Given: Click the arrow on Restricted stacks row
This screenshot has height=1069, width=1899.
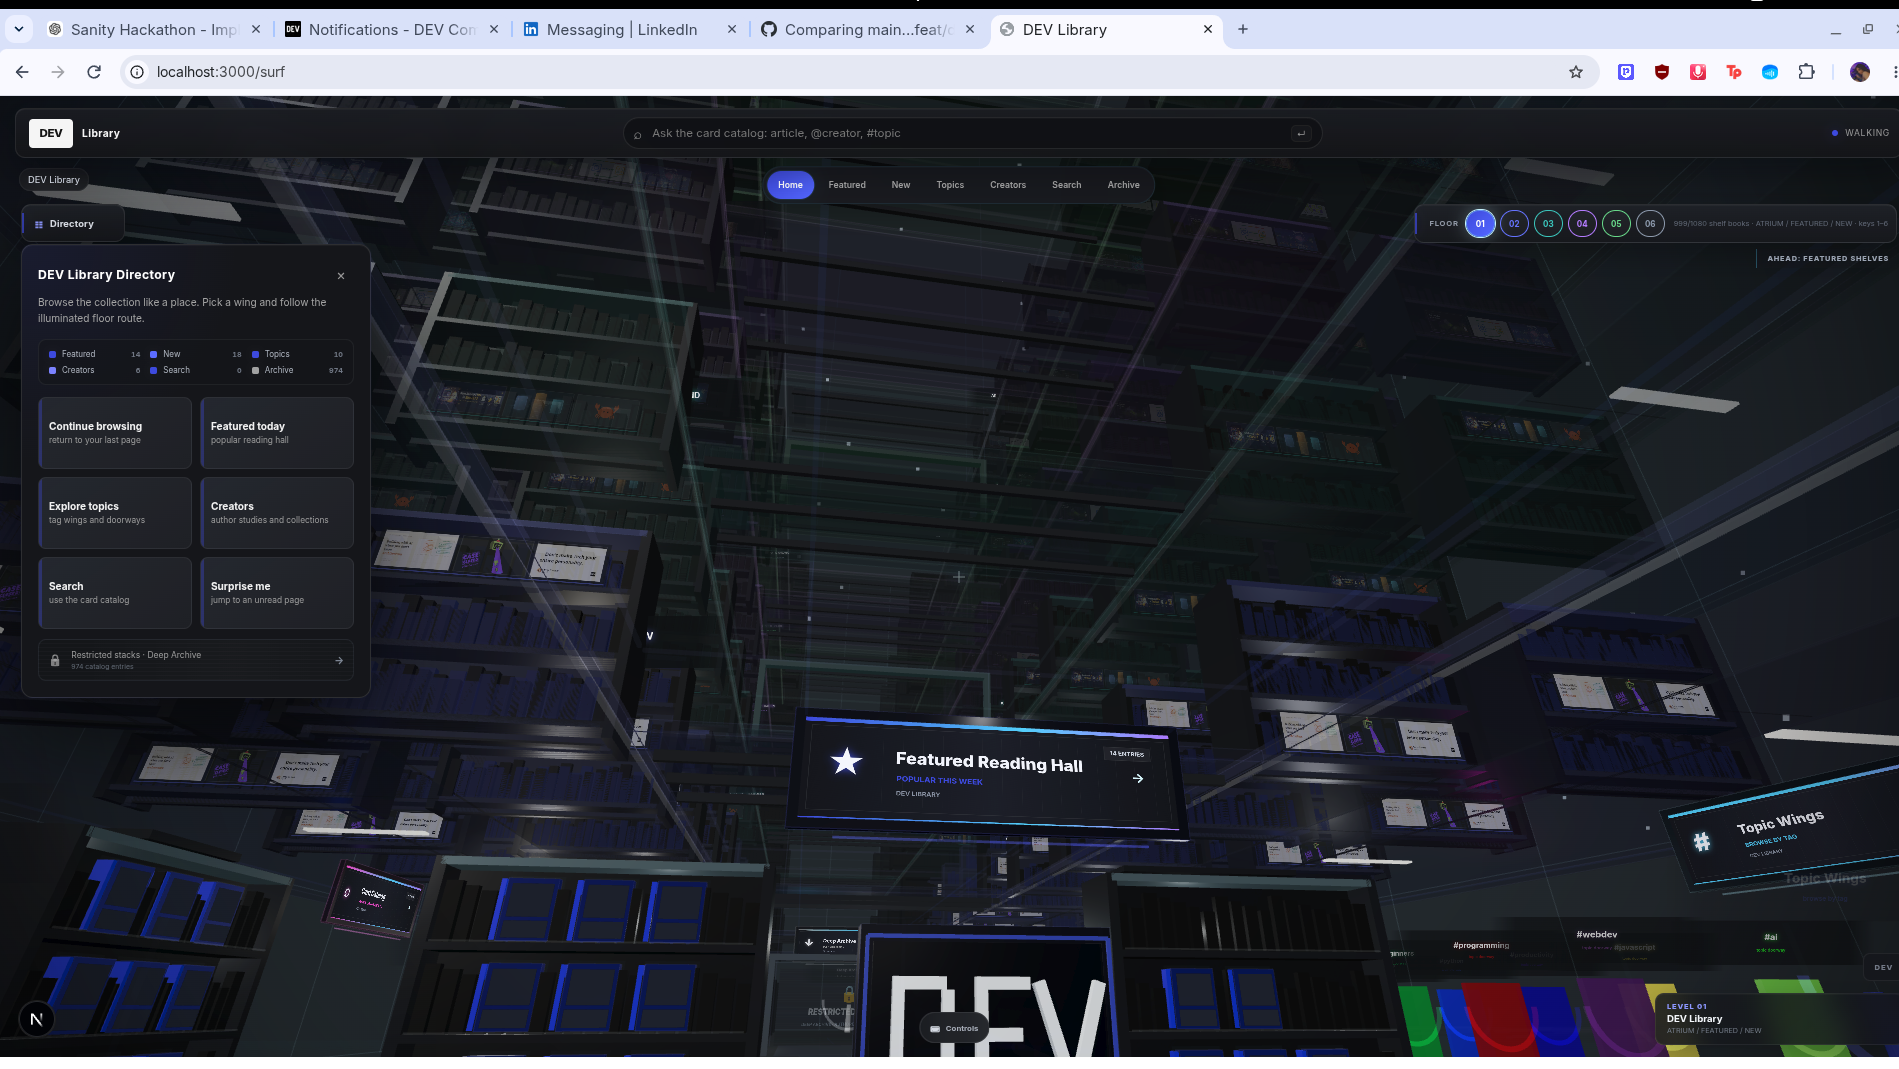Looking at the screenshot, I should 339,660.
